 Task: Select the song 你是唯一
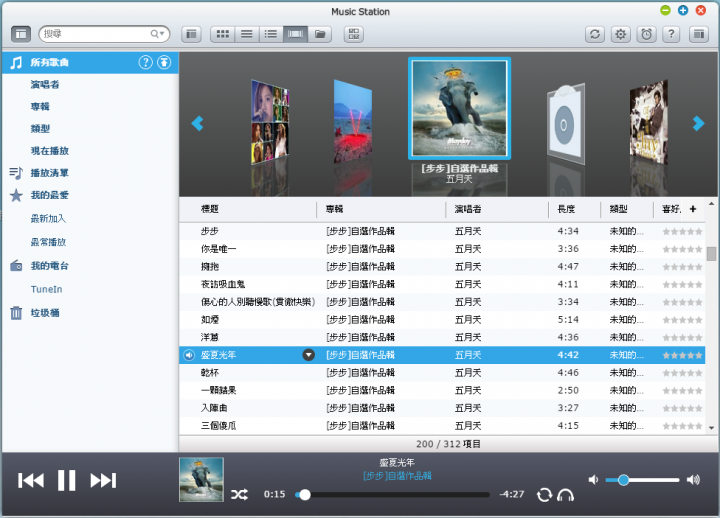[x=219, y=249]
